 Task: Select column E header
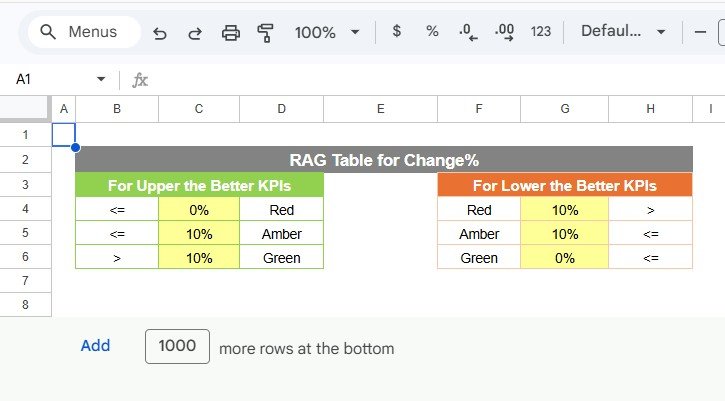pos(381,108)
